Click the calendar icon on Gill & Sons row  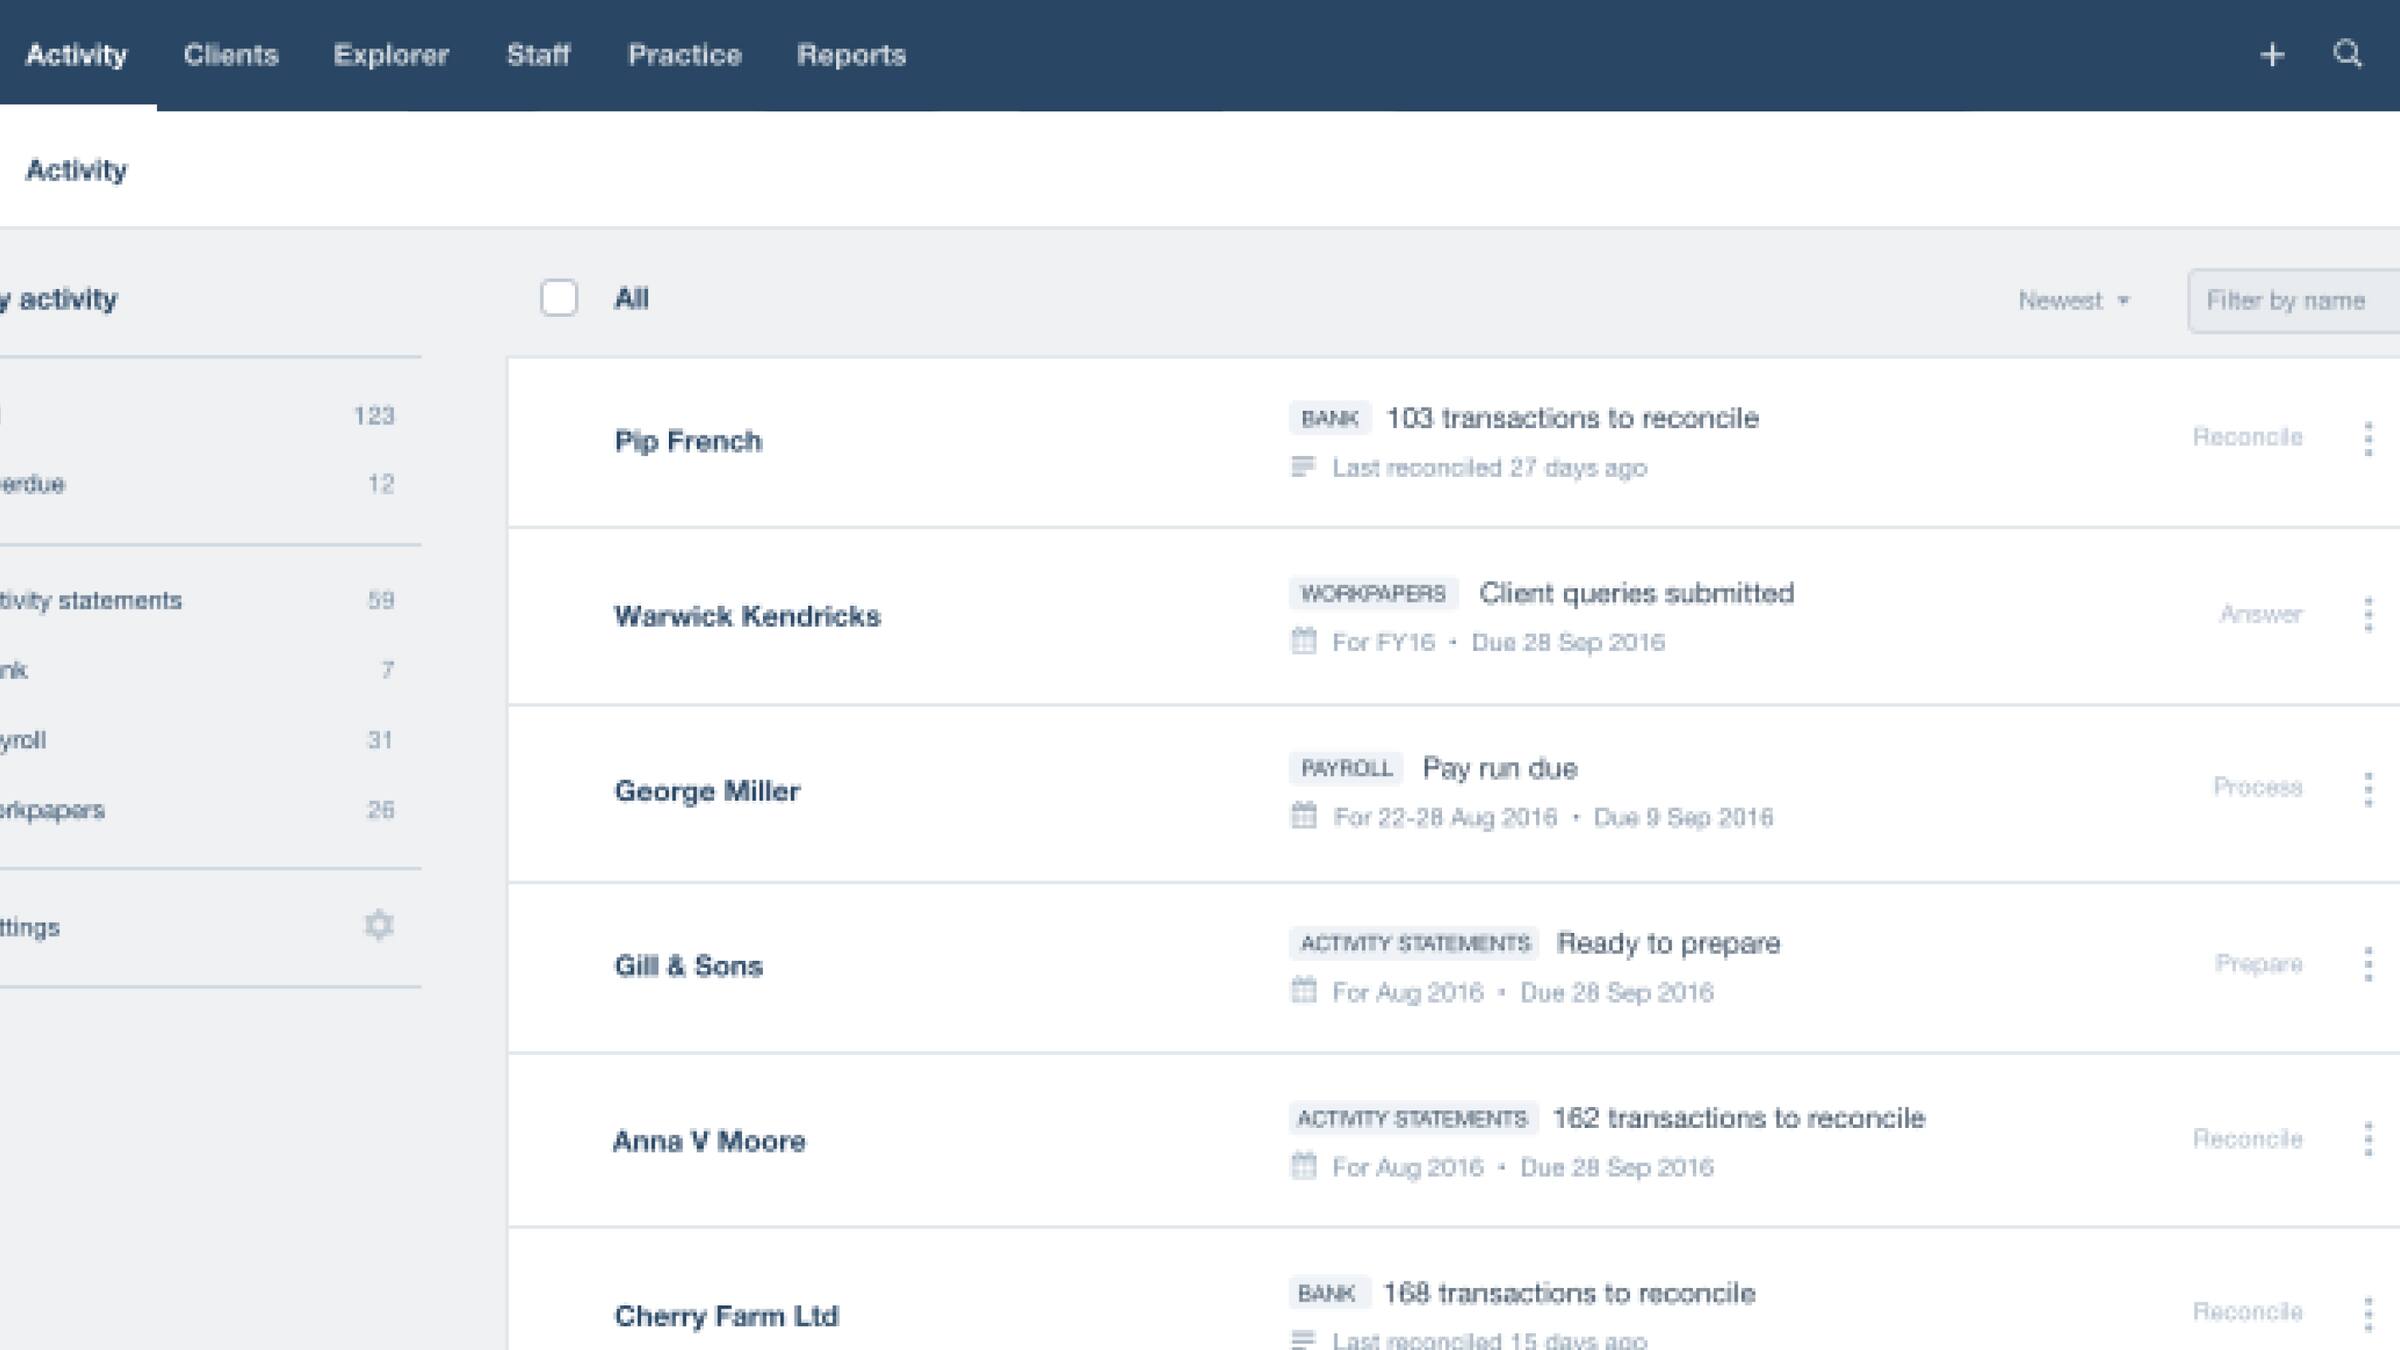[x=1303, y=992]
